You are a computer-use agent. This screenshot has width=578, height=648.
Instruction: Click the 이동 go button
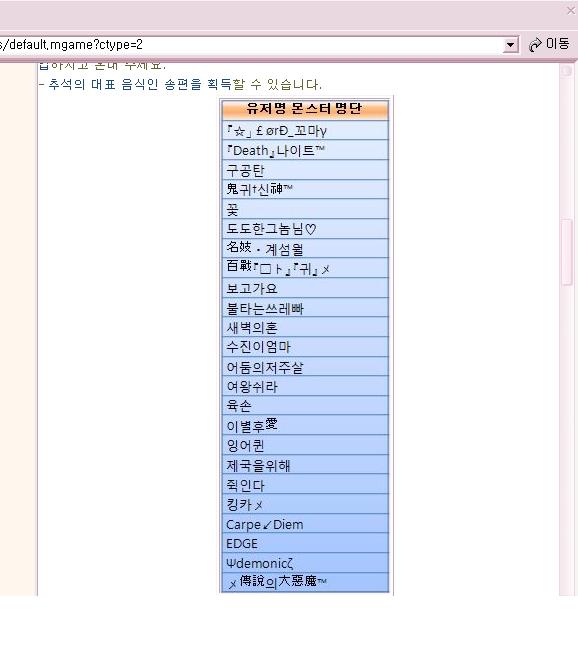coord(549,44)
